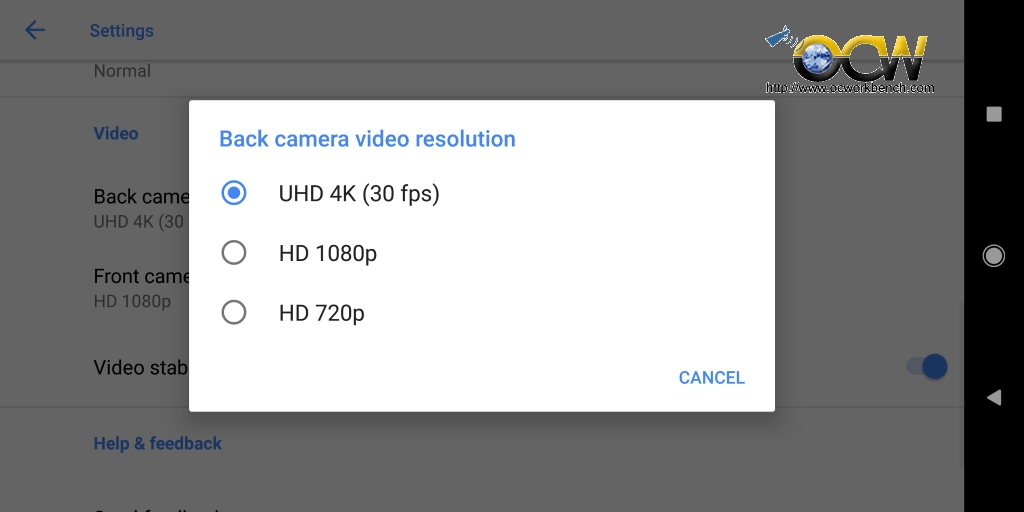Choose the HD 1080p label text
This screenshot has width=1024, height=512.
[x=328, y=253]
